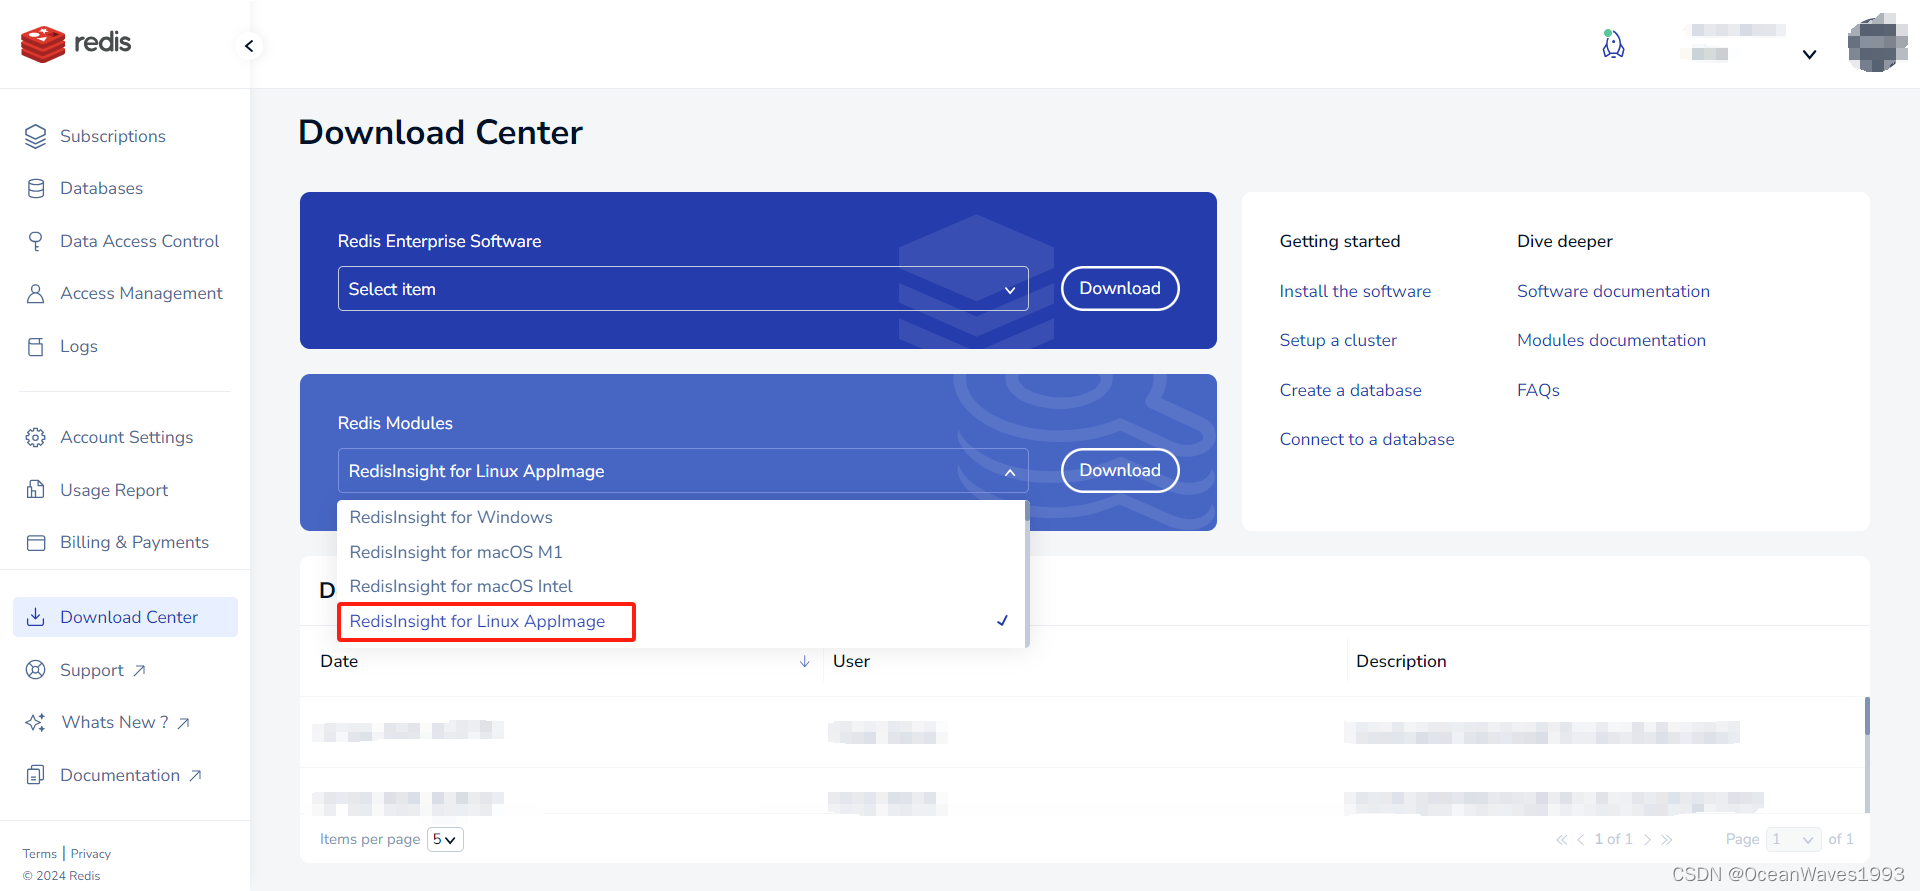Click the Billing & Payments card icon
This screenshot has height=891, width=1920.
point(36,542)
